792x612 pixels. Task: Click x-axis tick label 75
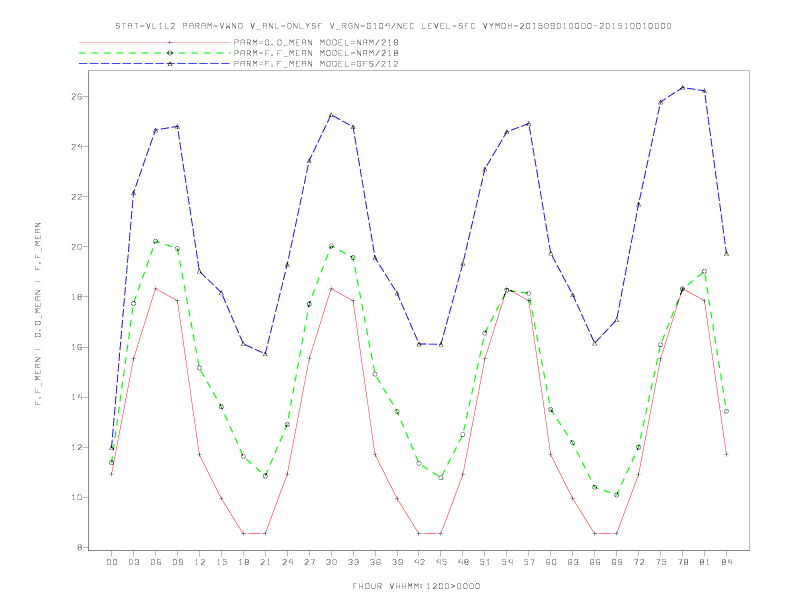pos(661,562)
